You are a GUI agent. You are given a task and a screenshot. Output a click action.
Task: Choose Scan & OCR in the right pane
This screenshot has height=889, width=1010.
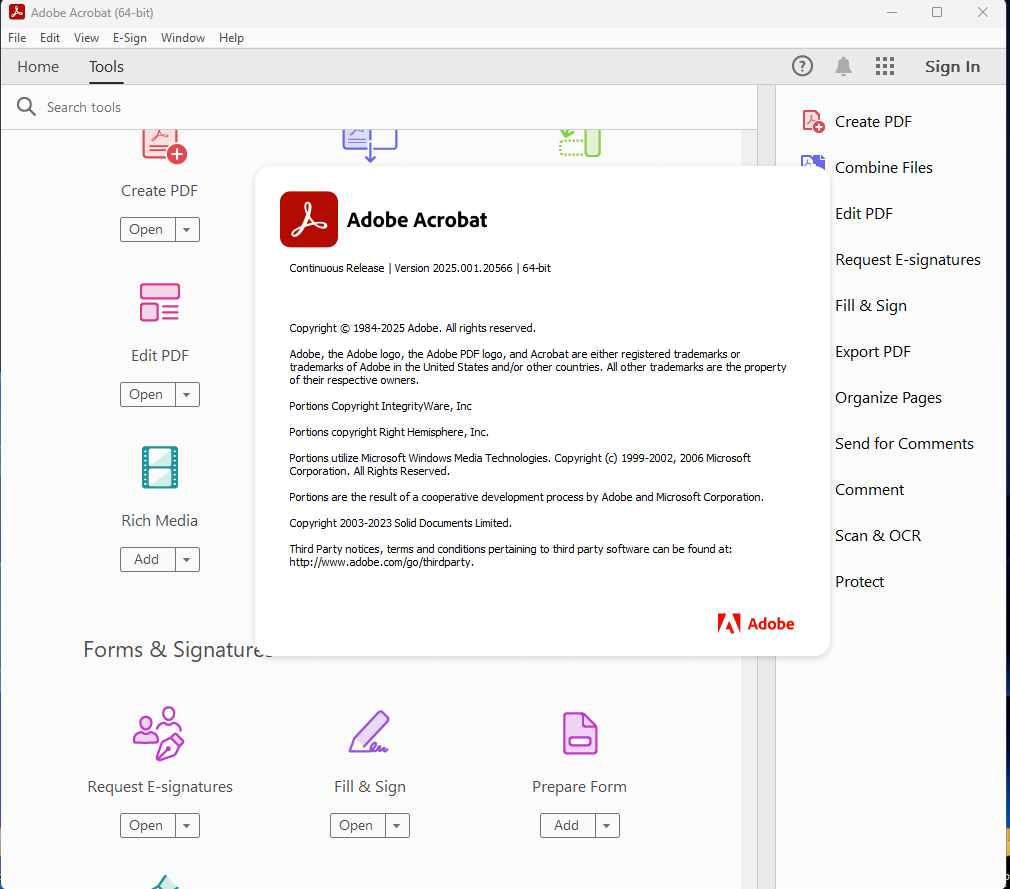[878, 535]
